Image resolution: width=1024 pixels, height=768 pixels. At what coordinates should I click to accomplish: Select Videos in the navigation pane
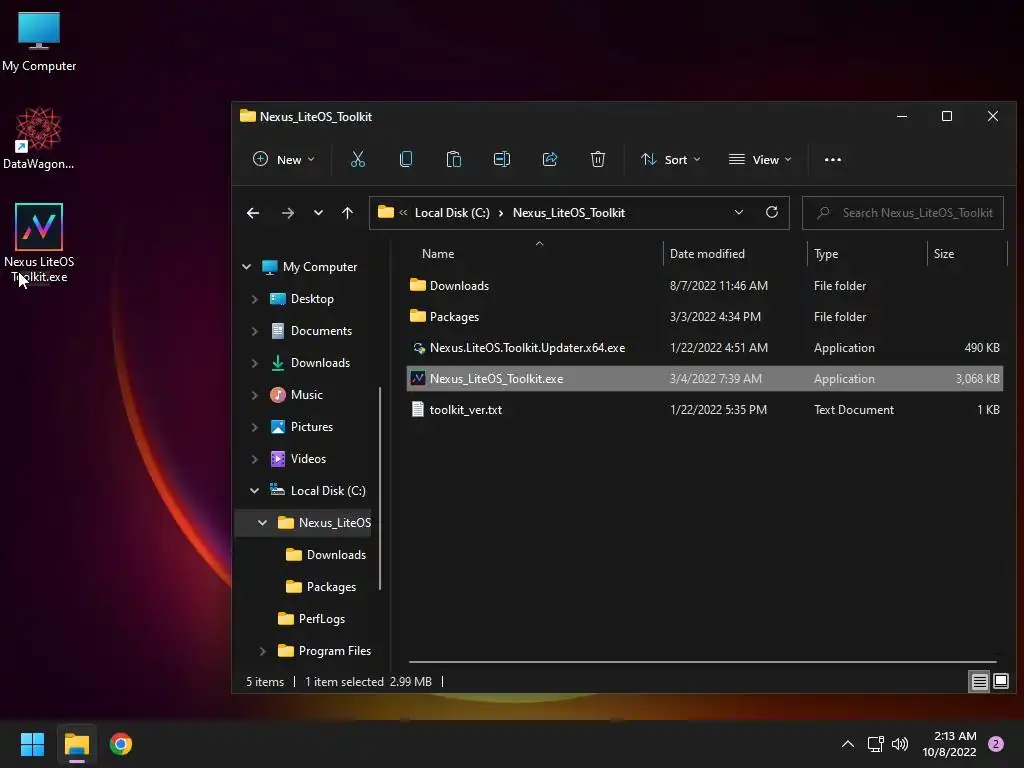pos(298,458)
